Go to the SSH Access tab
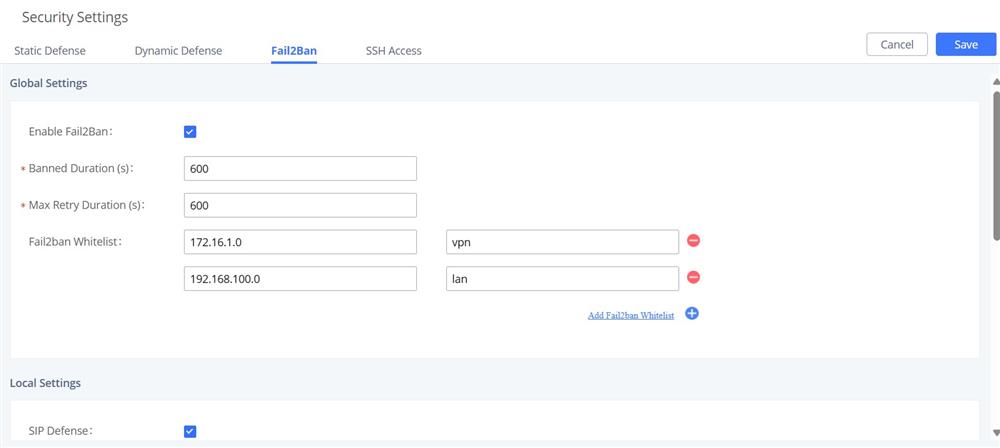 [x=393, y=51]
